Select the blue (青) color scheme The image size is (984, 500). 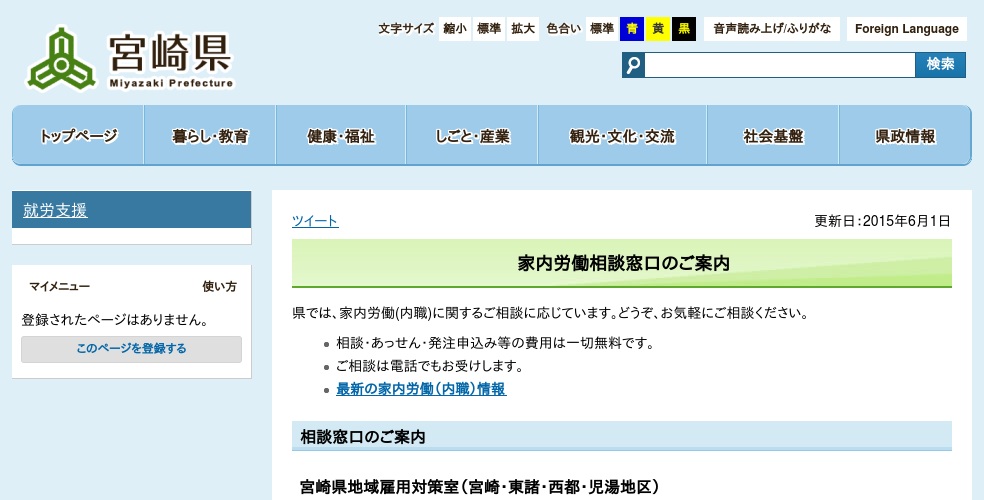pyautogui.click(x=632, y=29)
